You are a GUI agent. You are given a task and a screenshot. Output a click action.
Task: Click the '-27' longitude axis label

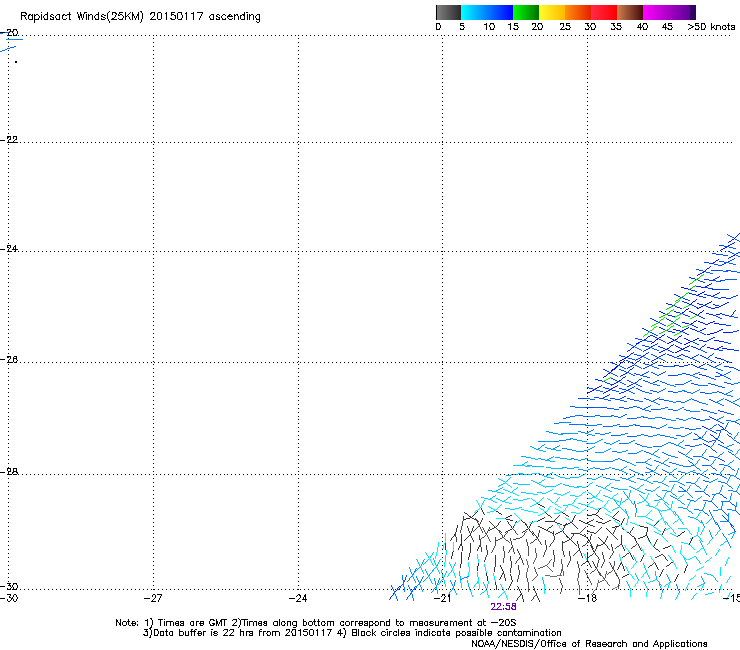tap(153, 598)
